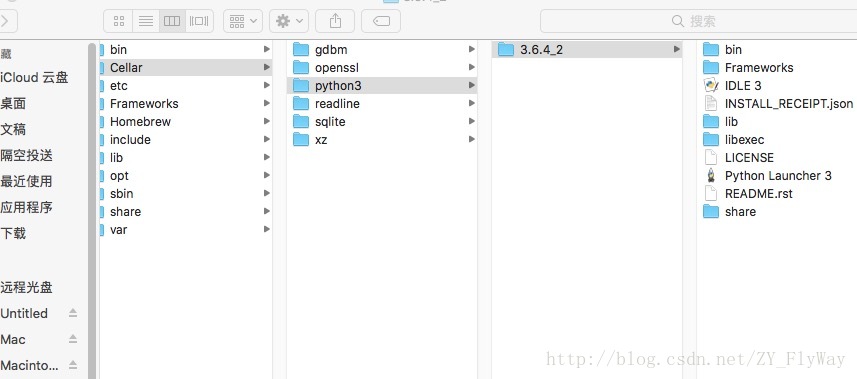This screenshot has width=857, height=379.
Task: Select the 3.6.4_2 folder icon
Action: 506,50
